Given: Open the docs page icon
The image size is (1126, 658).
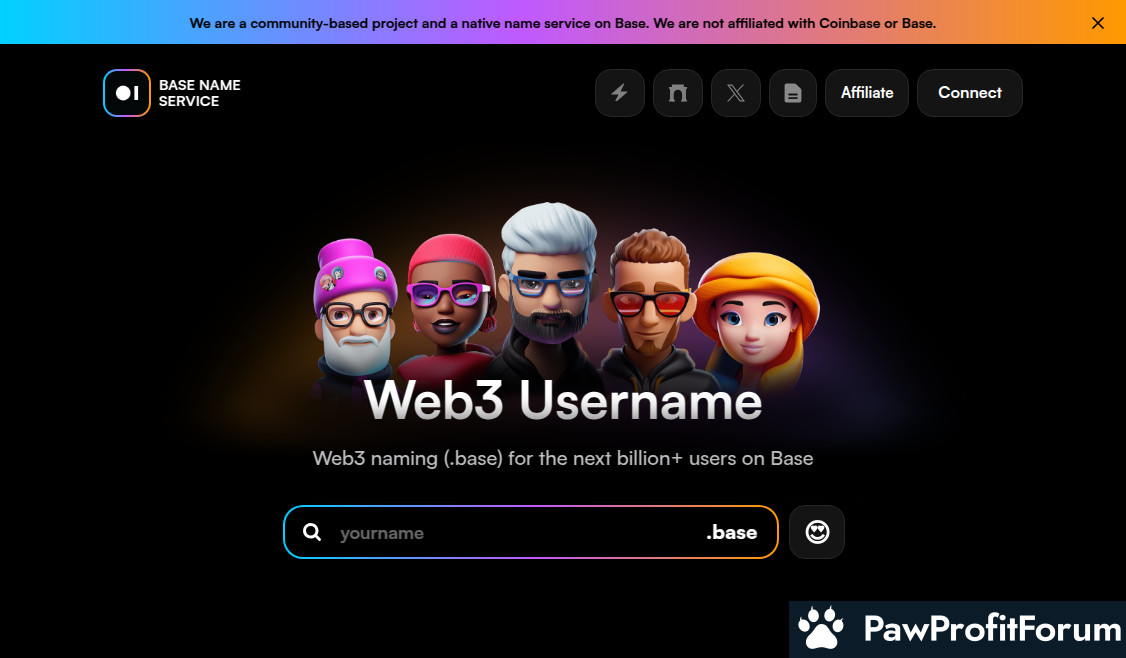Looking at the screenshot, I should pyautogui.click(x=793, y=93).
